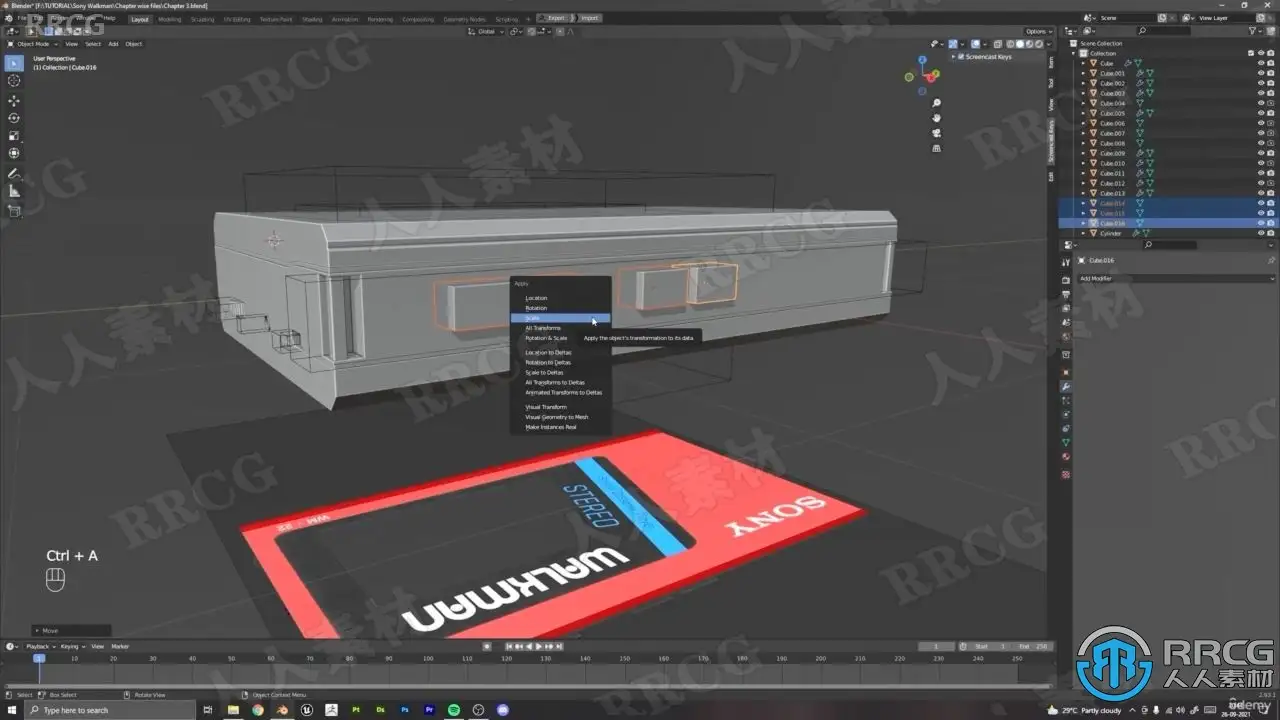
Task: Exclude Collection using its checkbox
Action: point(1250,53)
